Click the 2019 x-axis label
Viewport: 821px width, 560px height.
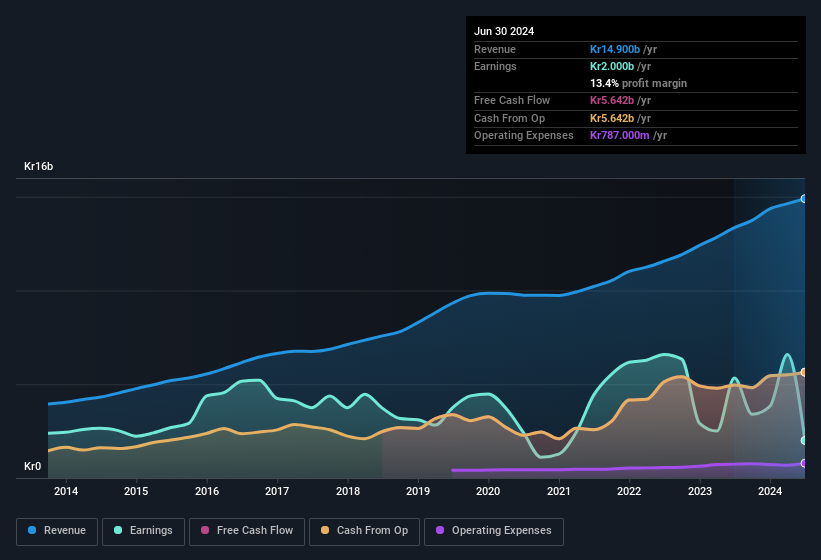(418, 491)
